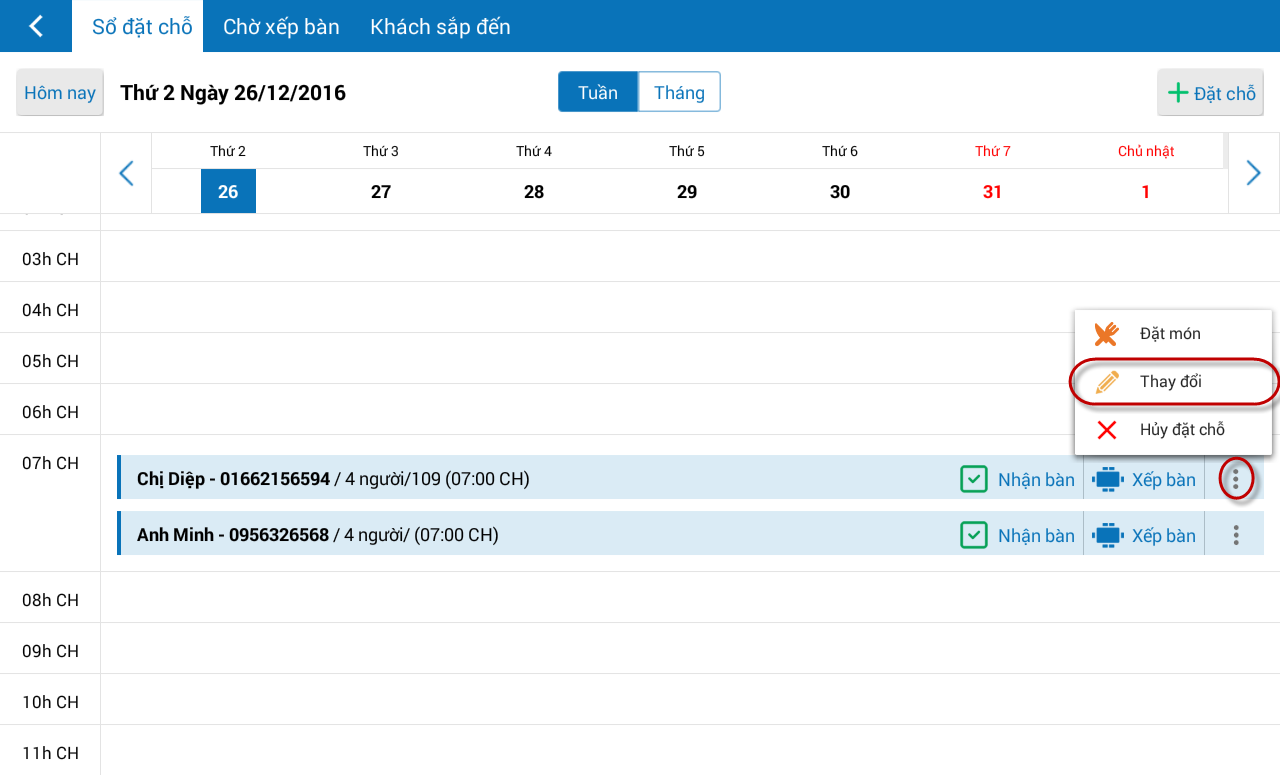This screenshot has width=1280, height=775.
Task: Click Nhận bàn for Anh Minh booking
Action: pyautogui.click(x=1018, y=536)
